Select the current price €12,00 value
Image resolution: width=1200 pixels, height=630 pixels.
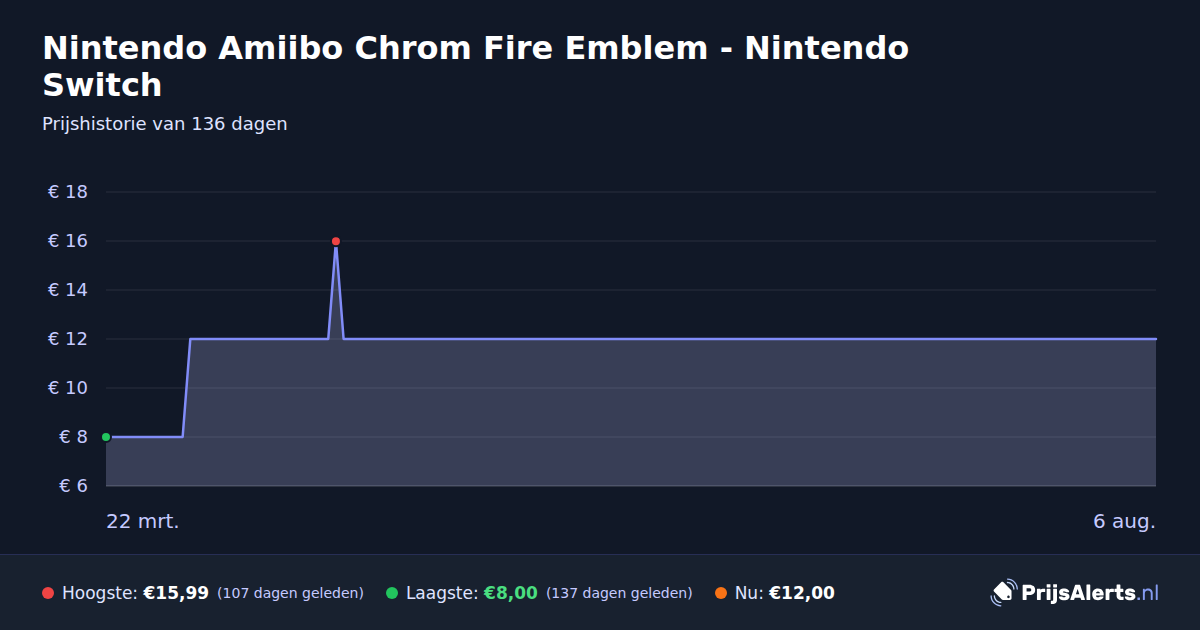[x=802, y=593]
